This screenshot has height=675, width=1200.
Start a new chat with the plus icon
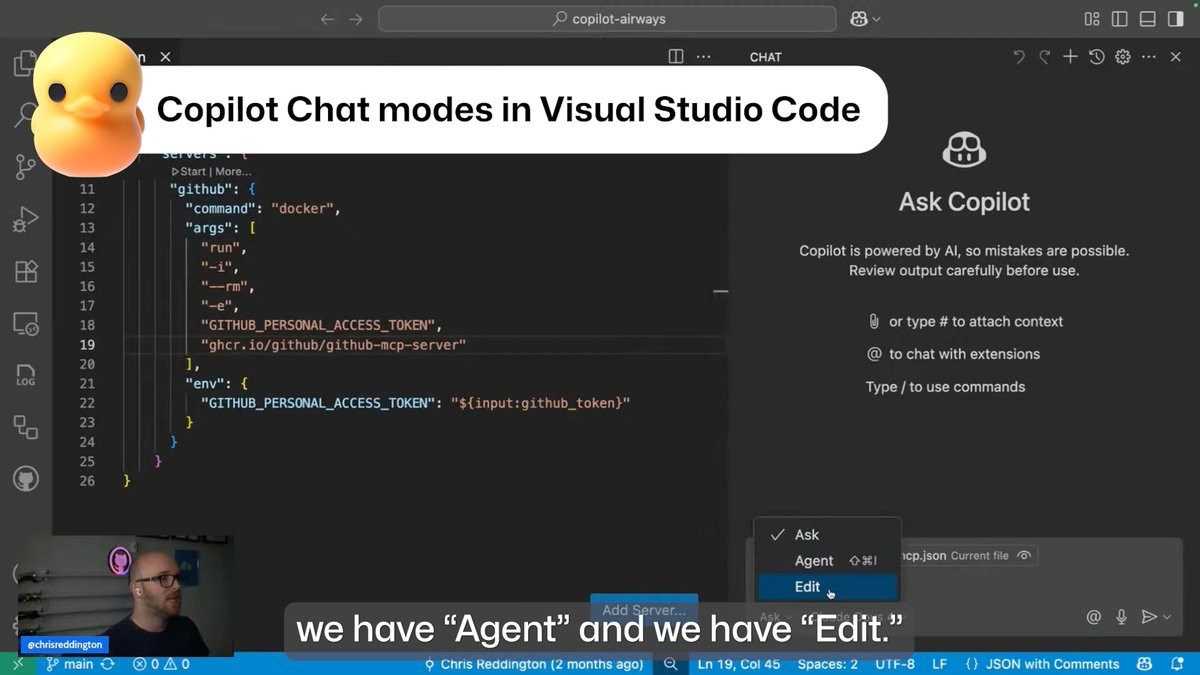(x=1070, y=57)
